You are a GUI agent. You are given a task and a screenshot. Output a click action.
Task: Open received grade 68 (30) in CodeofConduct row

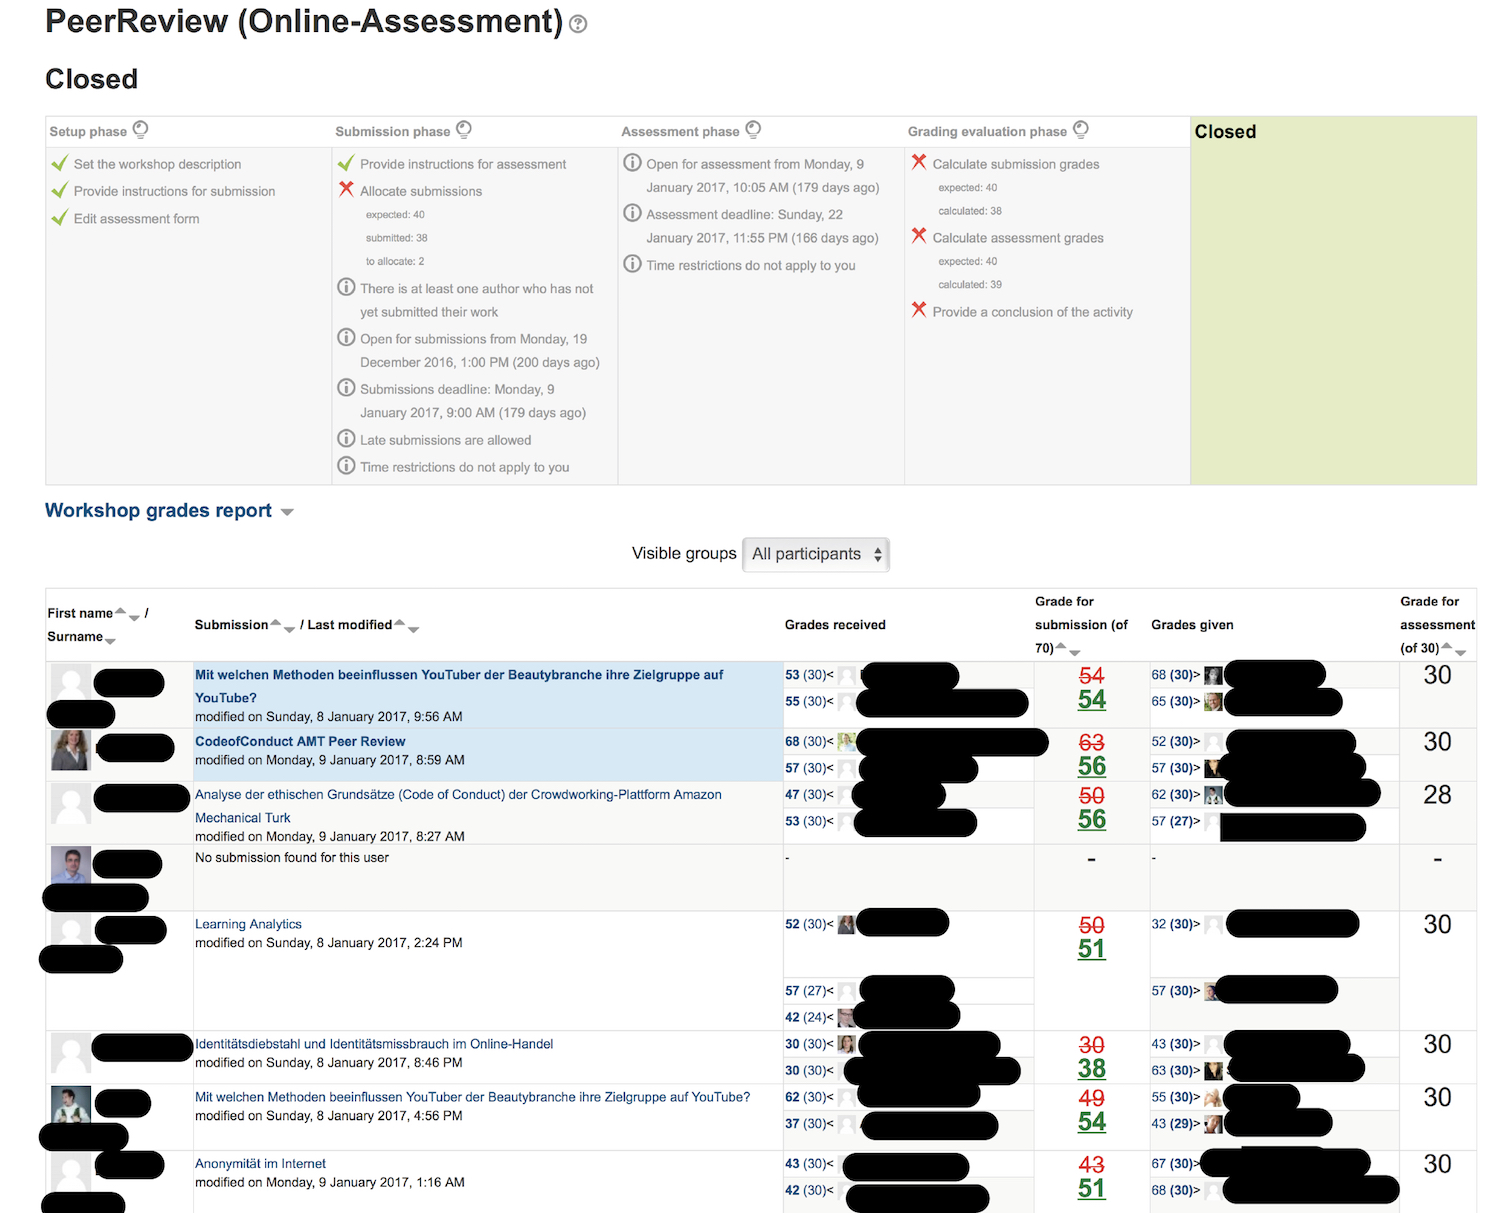pos(806,741)
